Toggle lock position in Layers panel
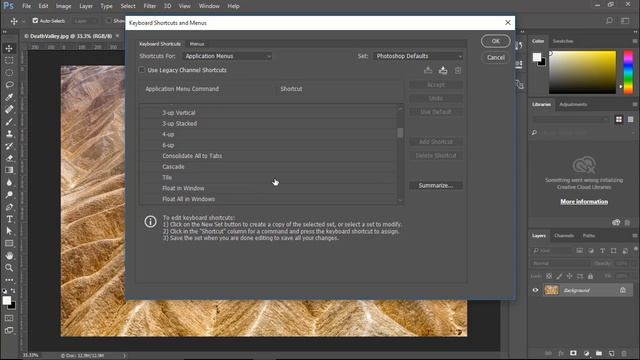This screenshot has width=640, height=360. tap(569, 276)
